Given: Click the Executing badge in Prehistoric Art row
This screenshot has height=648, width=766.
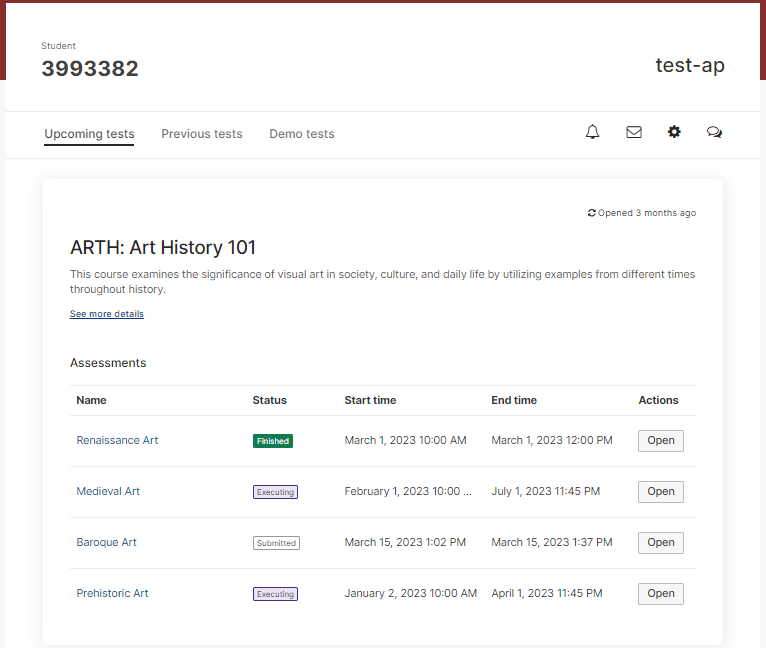Looking at the screenshot, I should pyautogui.click(x=275, y=594).
